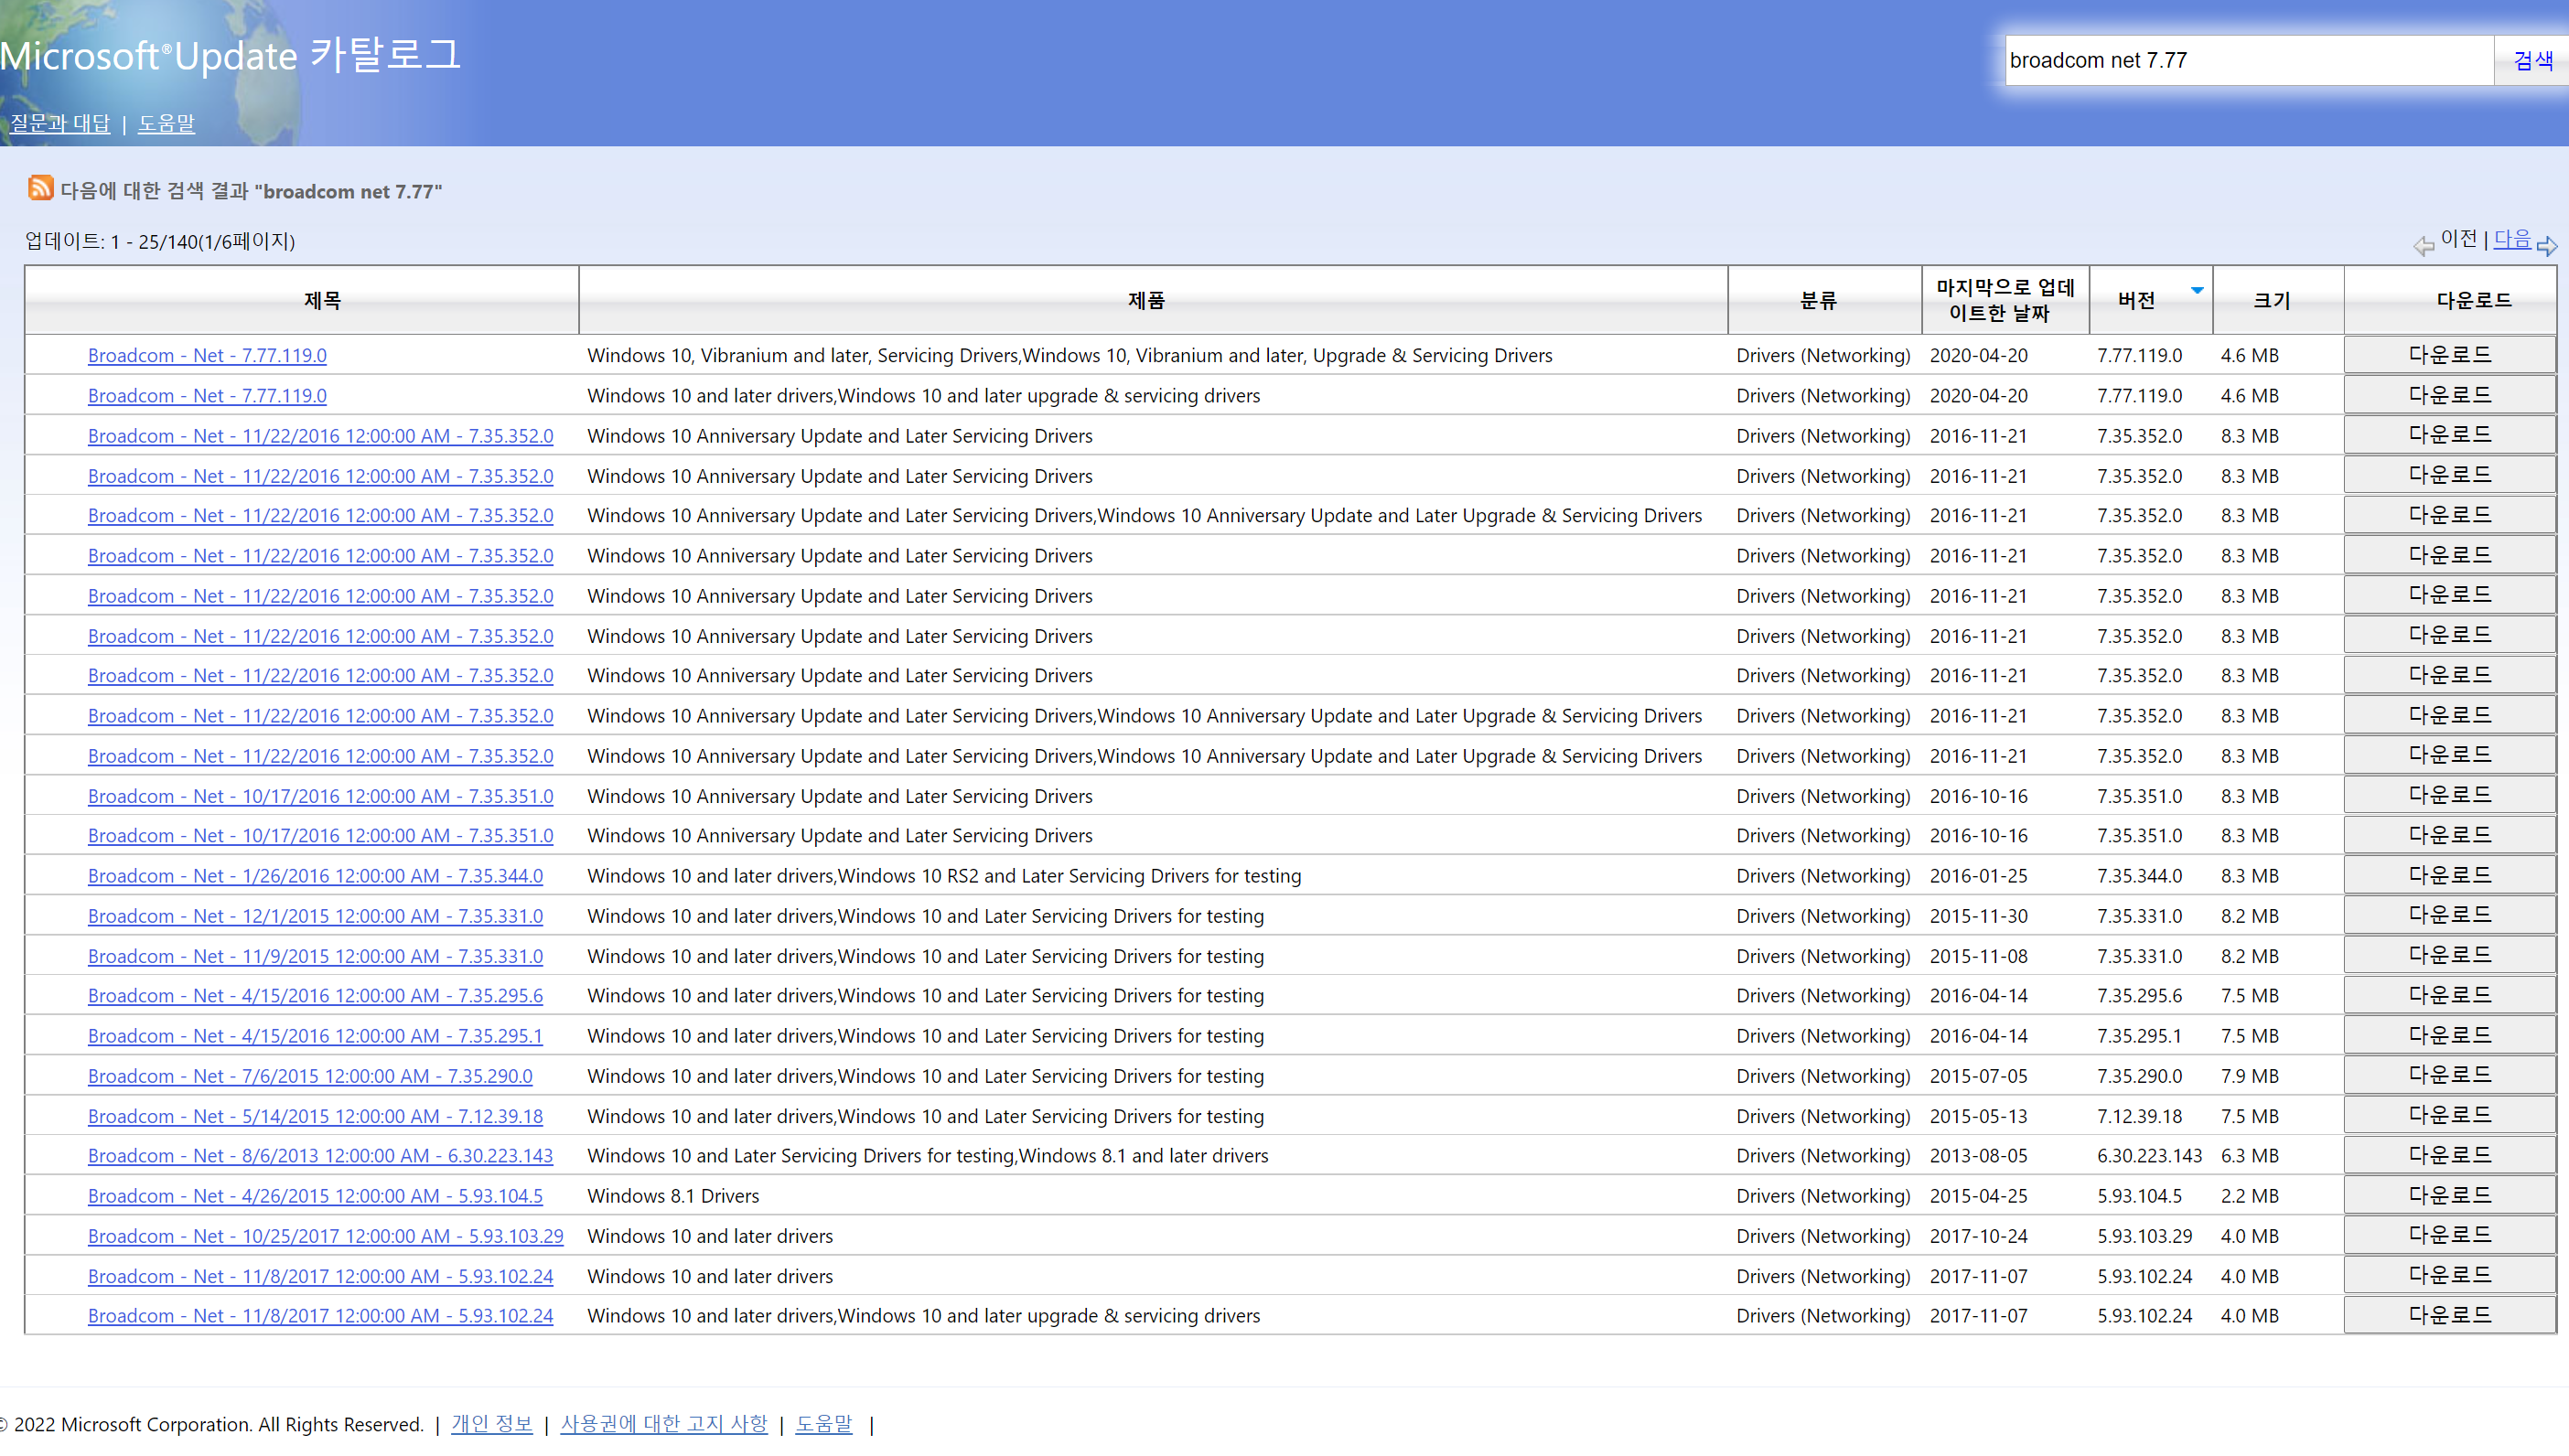Click 다운로드 for the 2015-11-30 7.35.331.0 row

click(2449, 916)
